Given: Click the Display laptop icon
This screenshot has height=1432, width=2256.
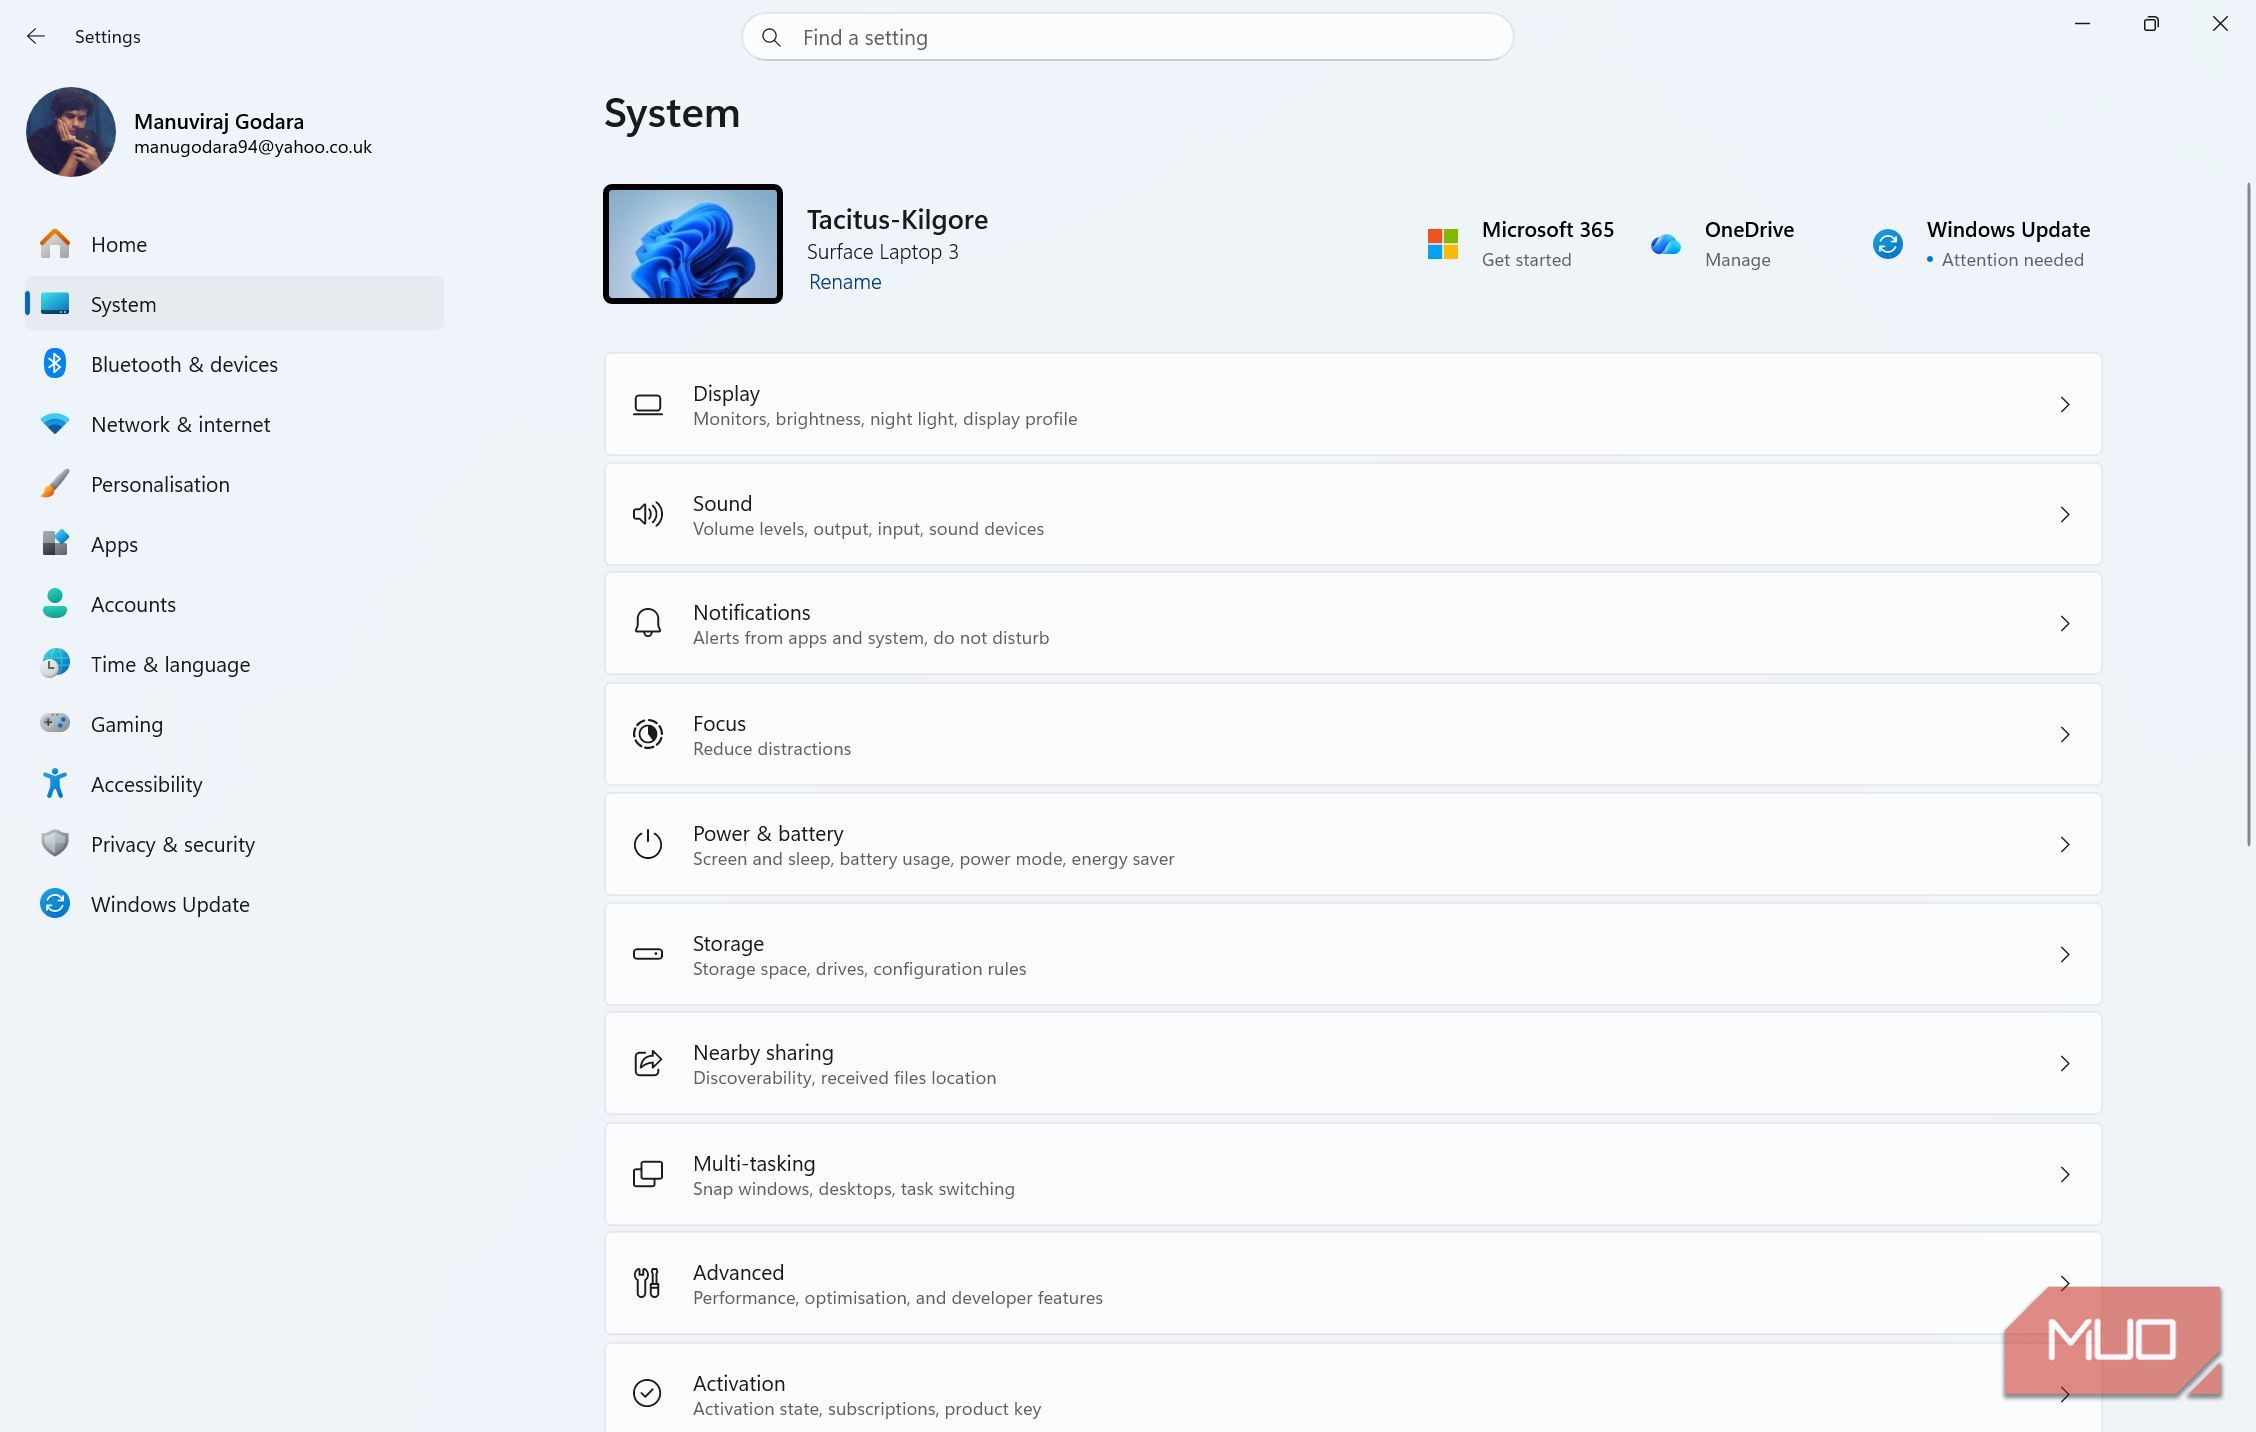Looking at the screenshot, I should (648, 404).
